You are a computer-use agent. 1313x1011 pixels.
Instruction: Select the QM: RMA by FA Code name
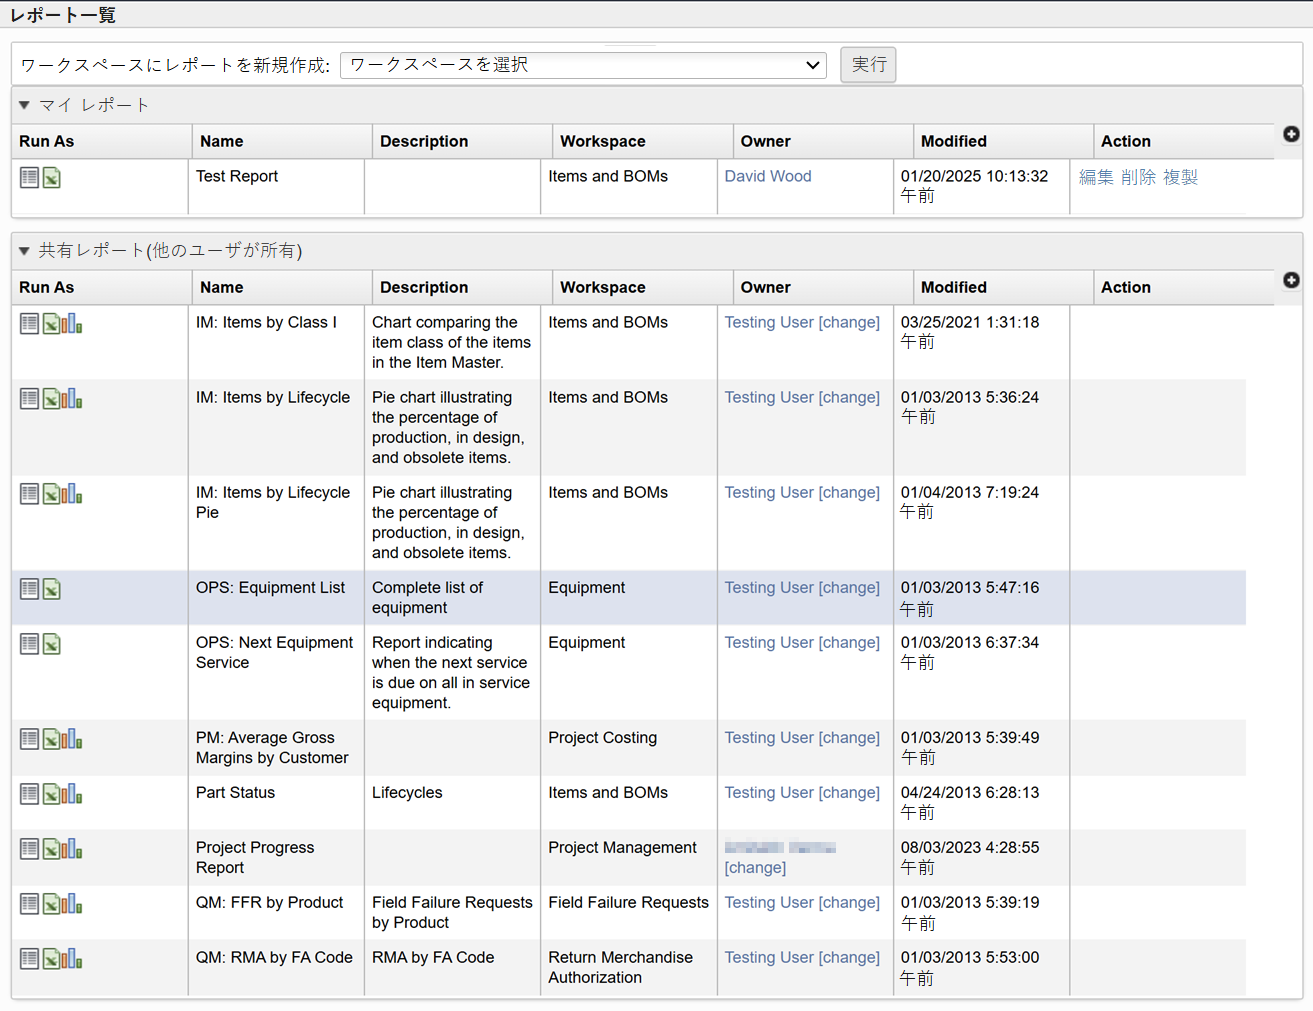[x=274, y=958]
